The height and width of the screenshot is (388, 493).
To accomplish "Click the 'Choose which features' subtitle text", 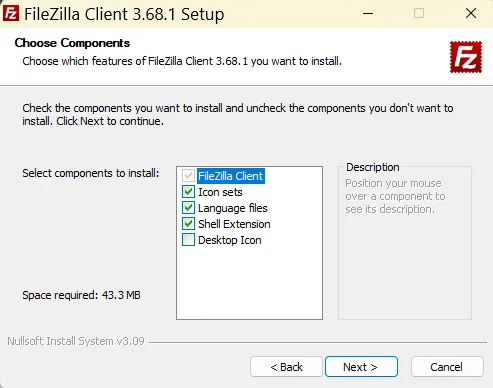I will click(182, 61).
